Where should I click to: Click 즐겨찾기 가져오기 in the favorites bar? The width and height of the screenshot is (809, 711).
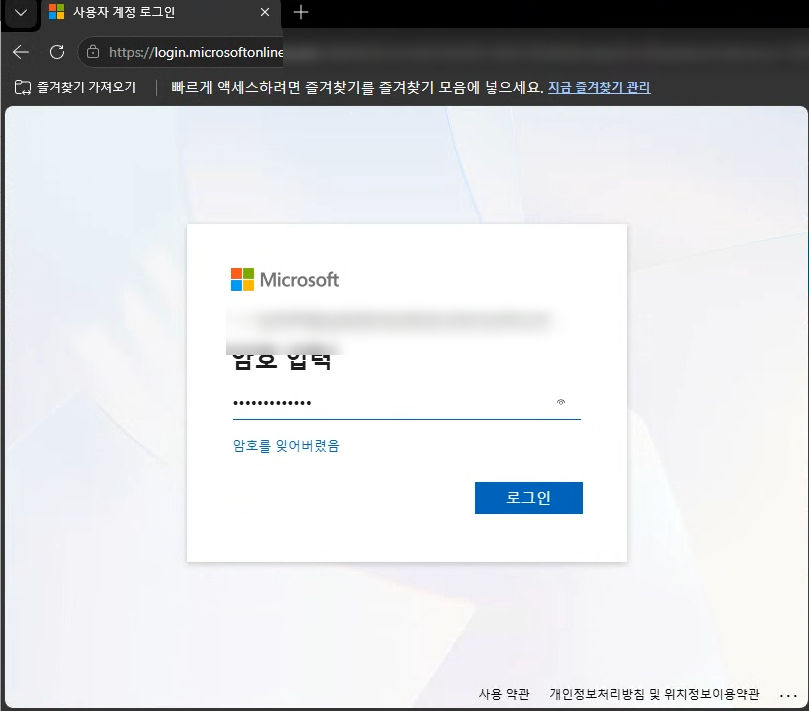(x=75, y=87)
